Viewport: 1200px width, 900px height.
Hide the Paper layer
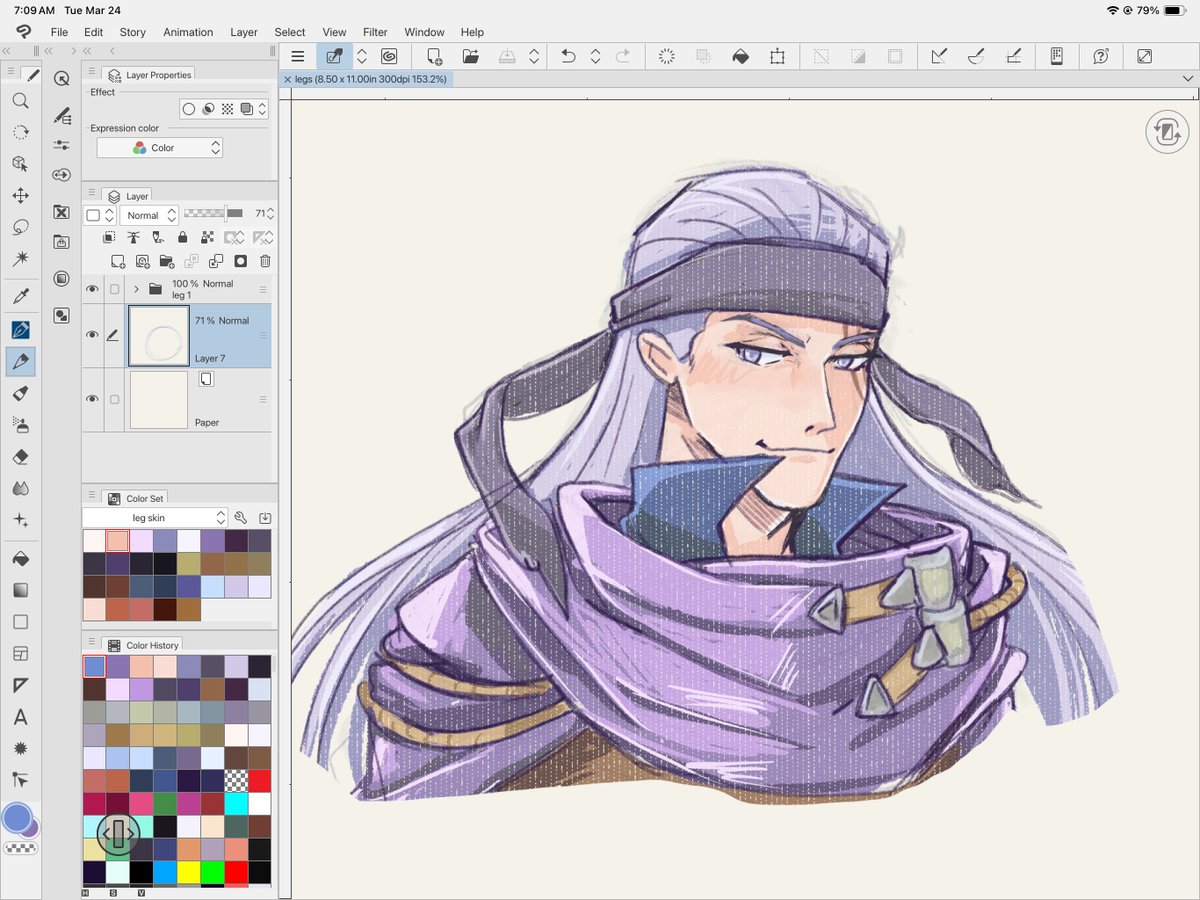click(92, 399)
